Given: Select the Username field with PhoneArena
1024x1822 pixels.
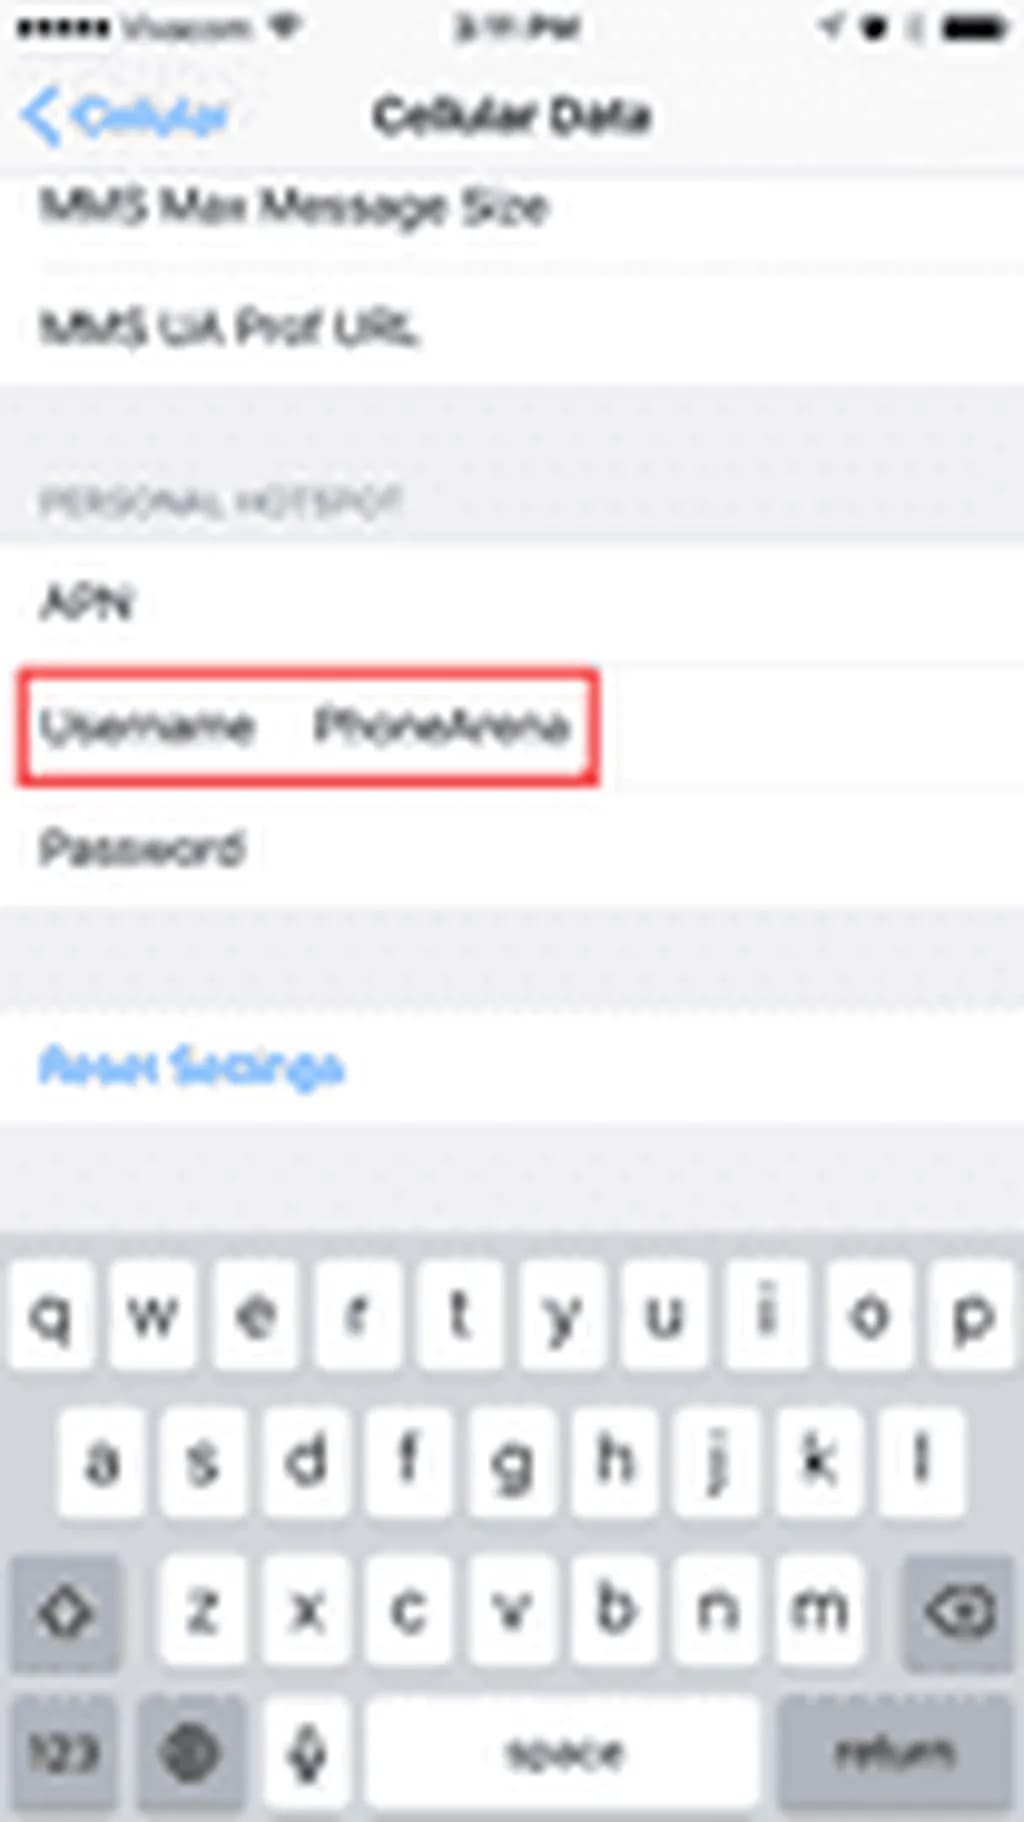Looking at the screenshot, I should coord(512,727).
